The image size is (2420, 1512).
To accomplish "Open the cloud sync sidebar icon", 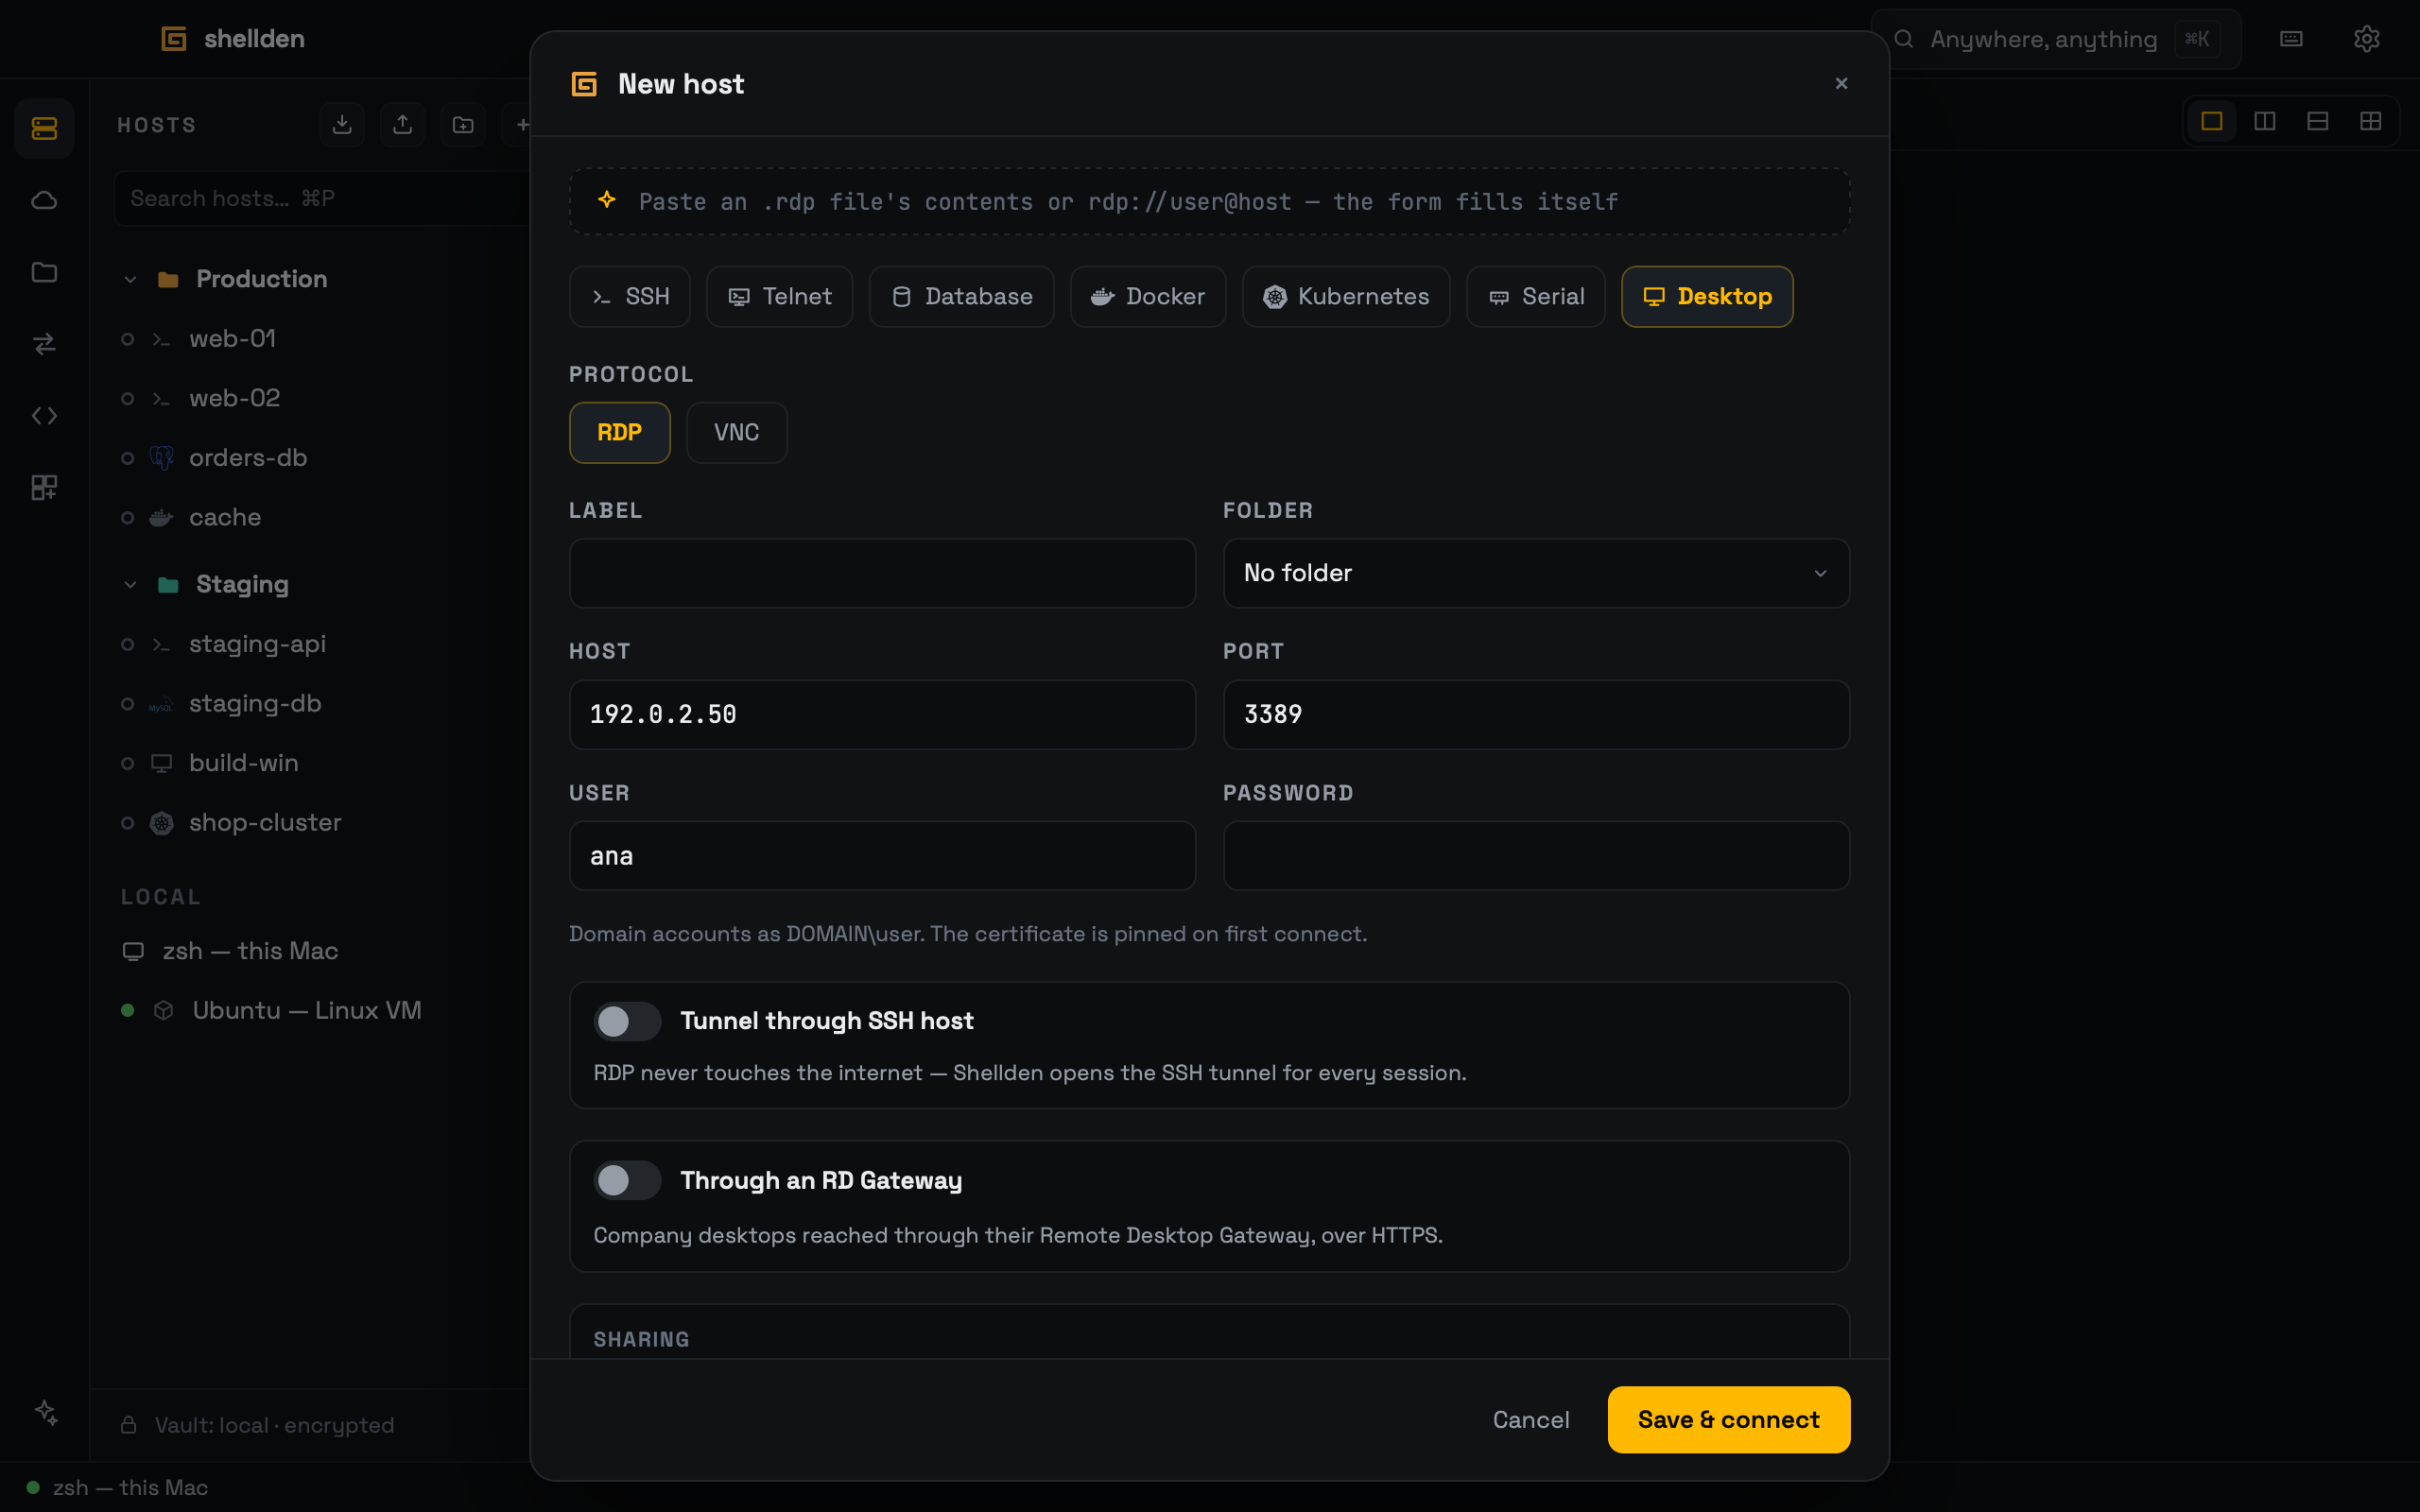I will pos(44,200).
